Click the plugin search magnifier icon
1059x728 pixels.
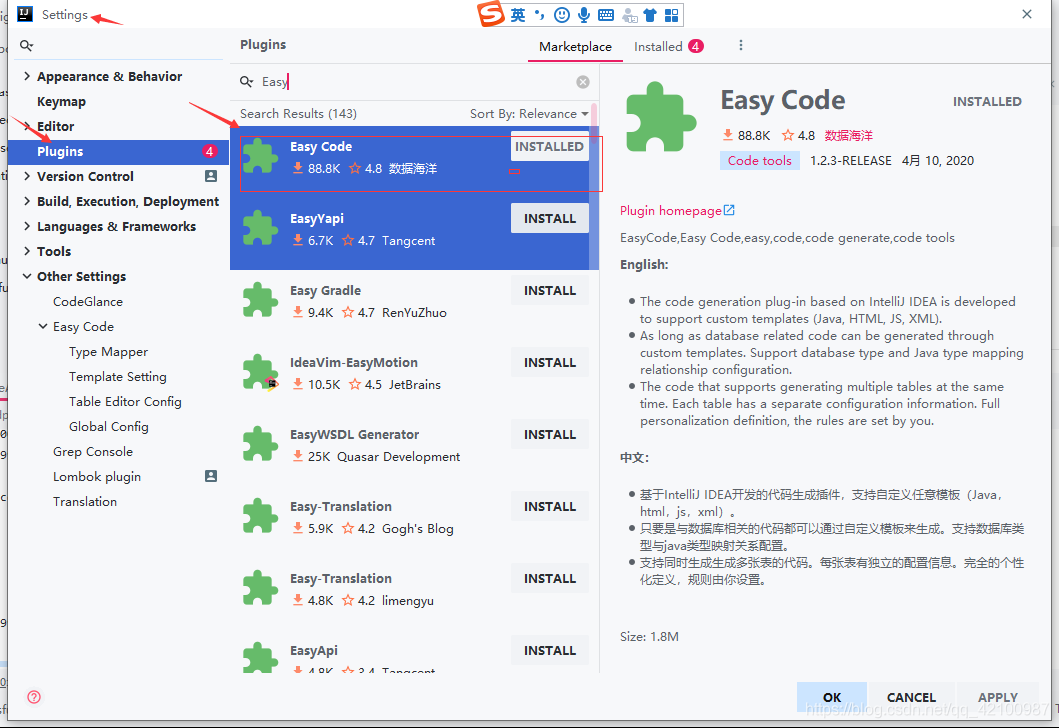(x=247, y=82)
